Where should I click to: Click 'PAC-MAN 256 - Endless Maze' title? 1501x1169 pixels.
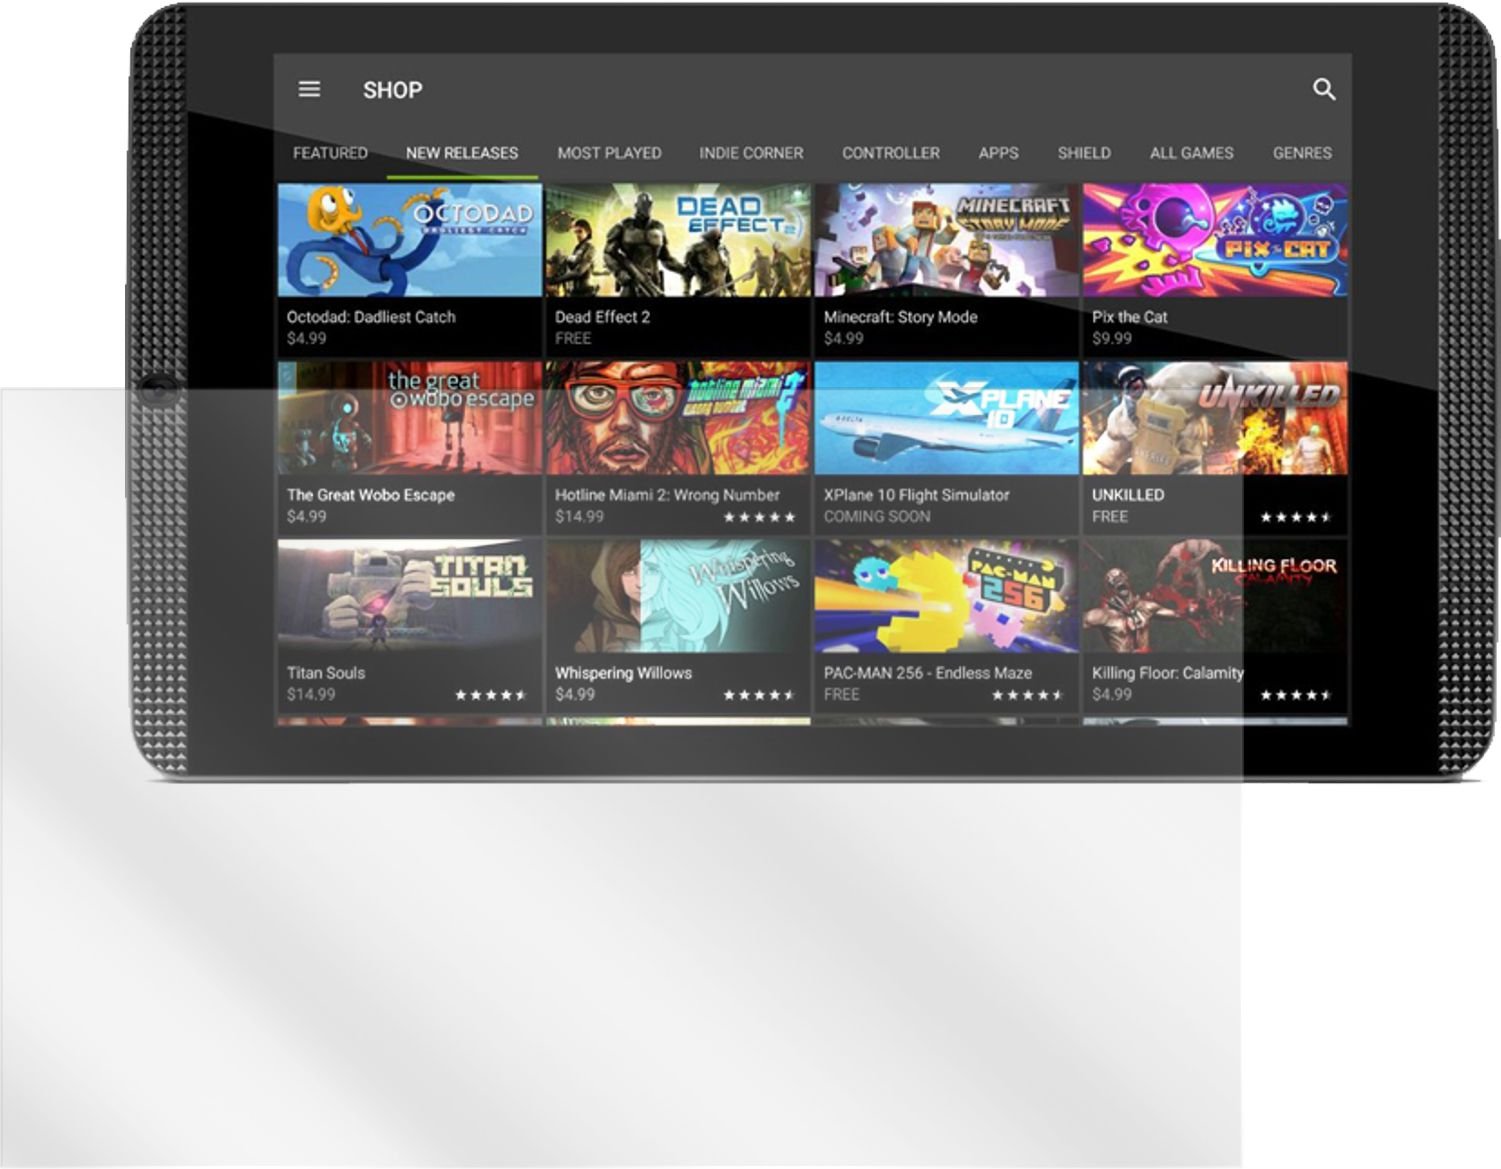pyautogui.click(x=927, y=673)
